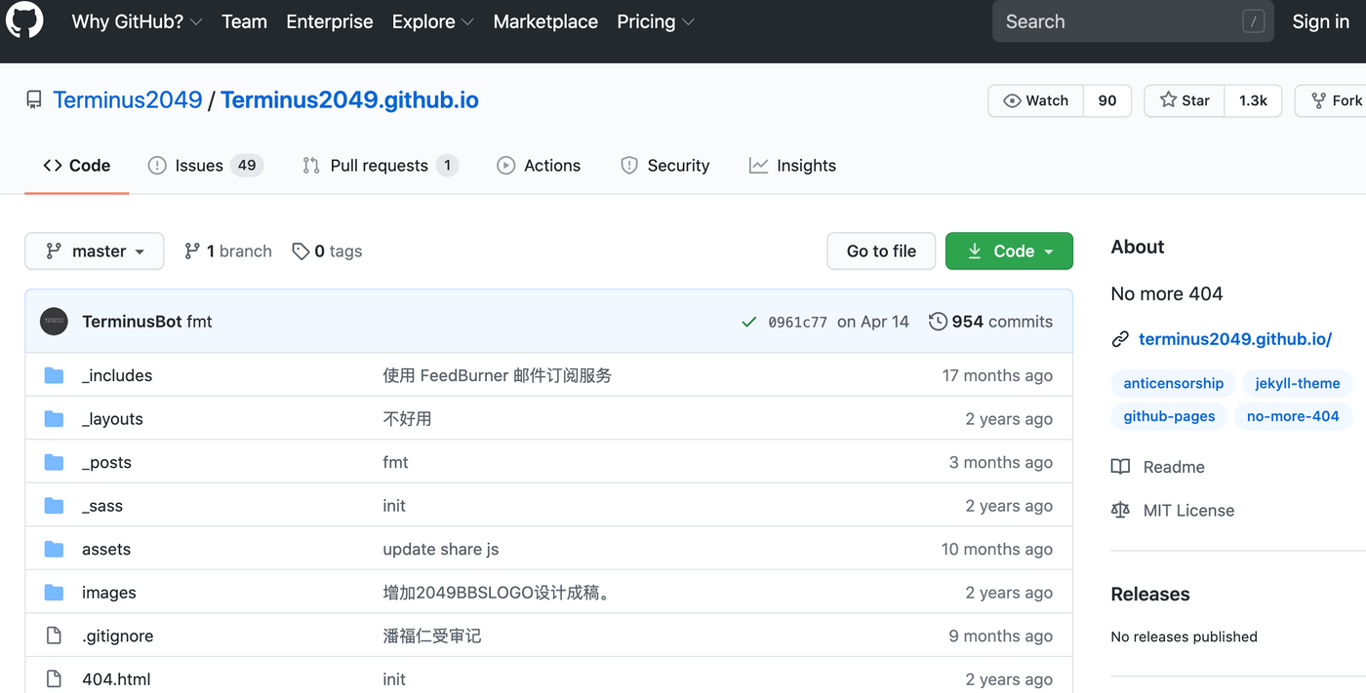Click the slash shortcut icon in Search
This screenshot has height=693, width=1366.
tap(1253, 21)
